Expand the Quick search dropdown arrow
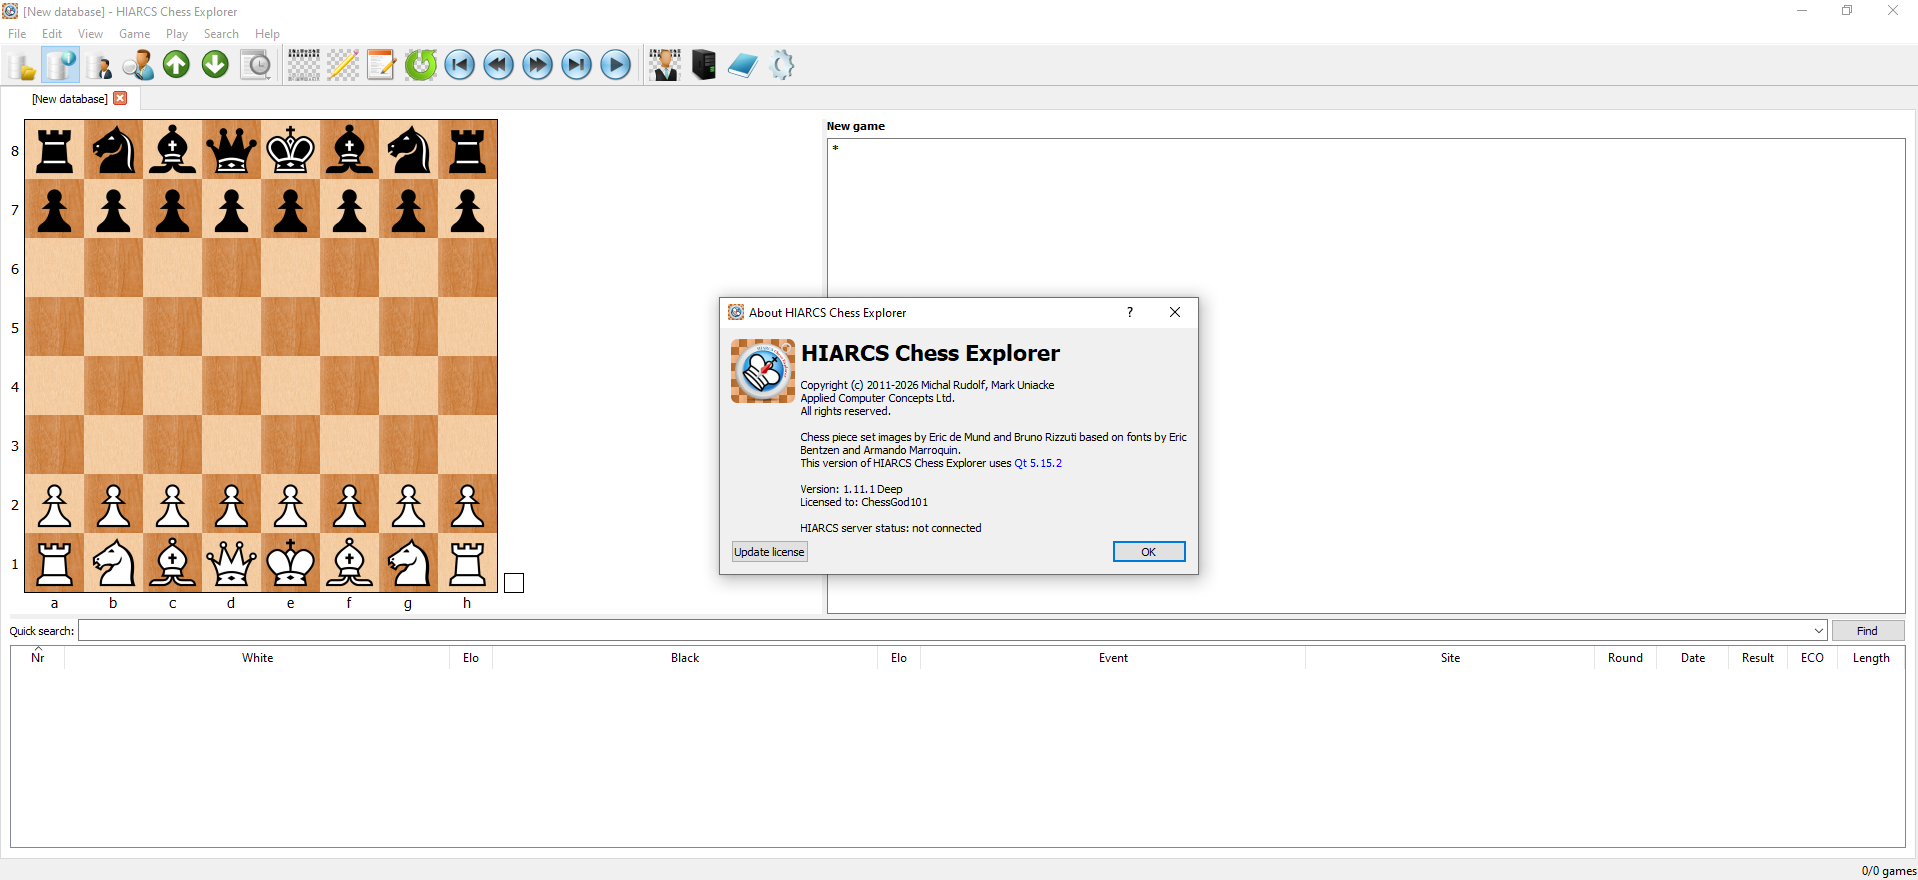Screen dimensions: 1918x880 click(x=1818, y=631)
